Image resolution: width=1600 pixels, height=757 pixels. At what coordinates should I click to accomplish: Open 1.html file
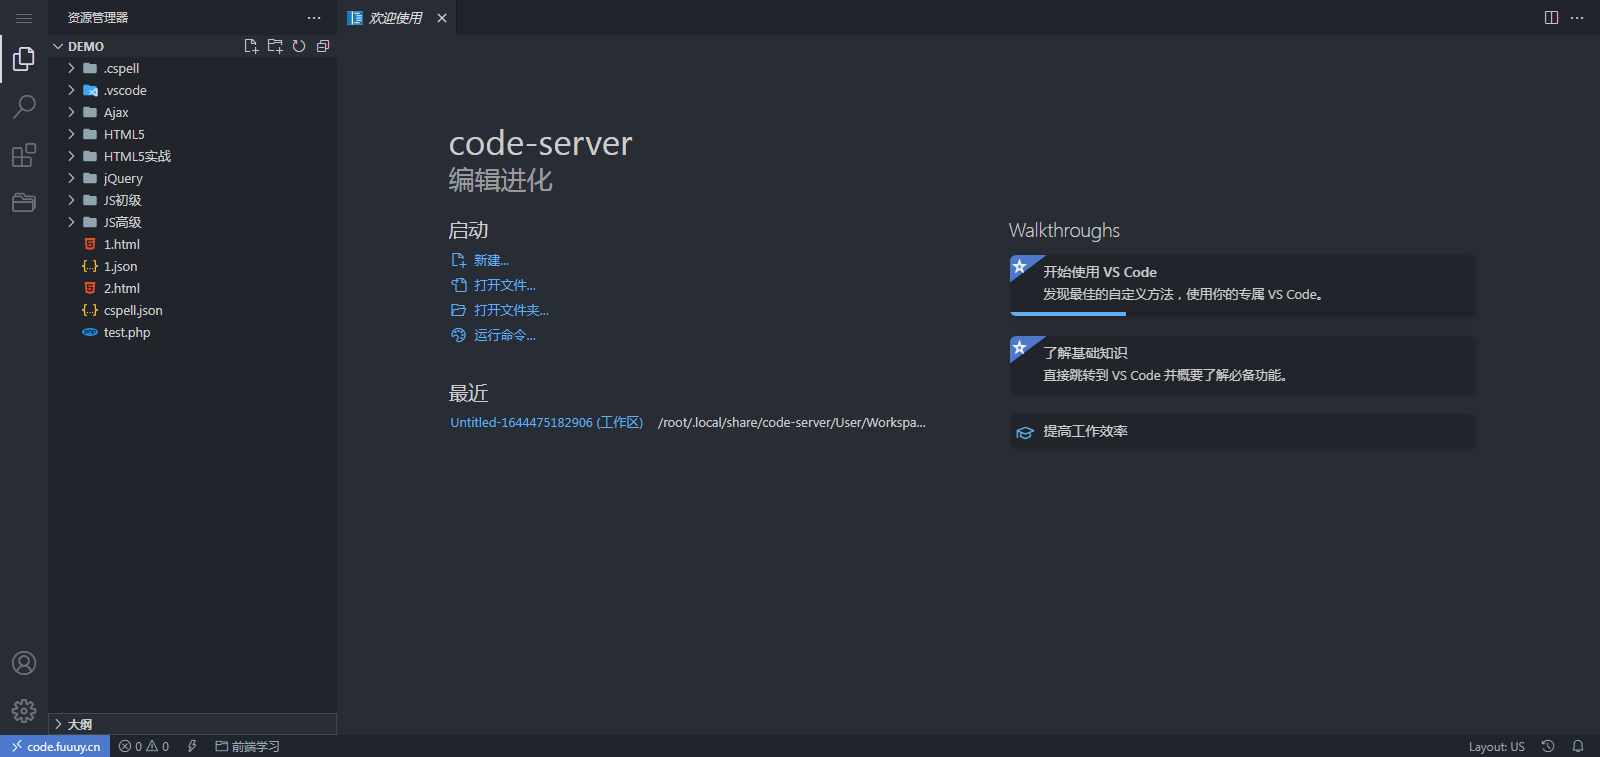click(x=192, y=244)
